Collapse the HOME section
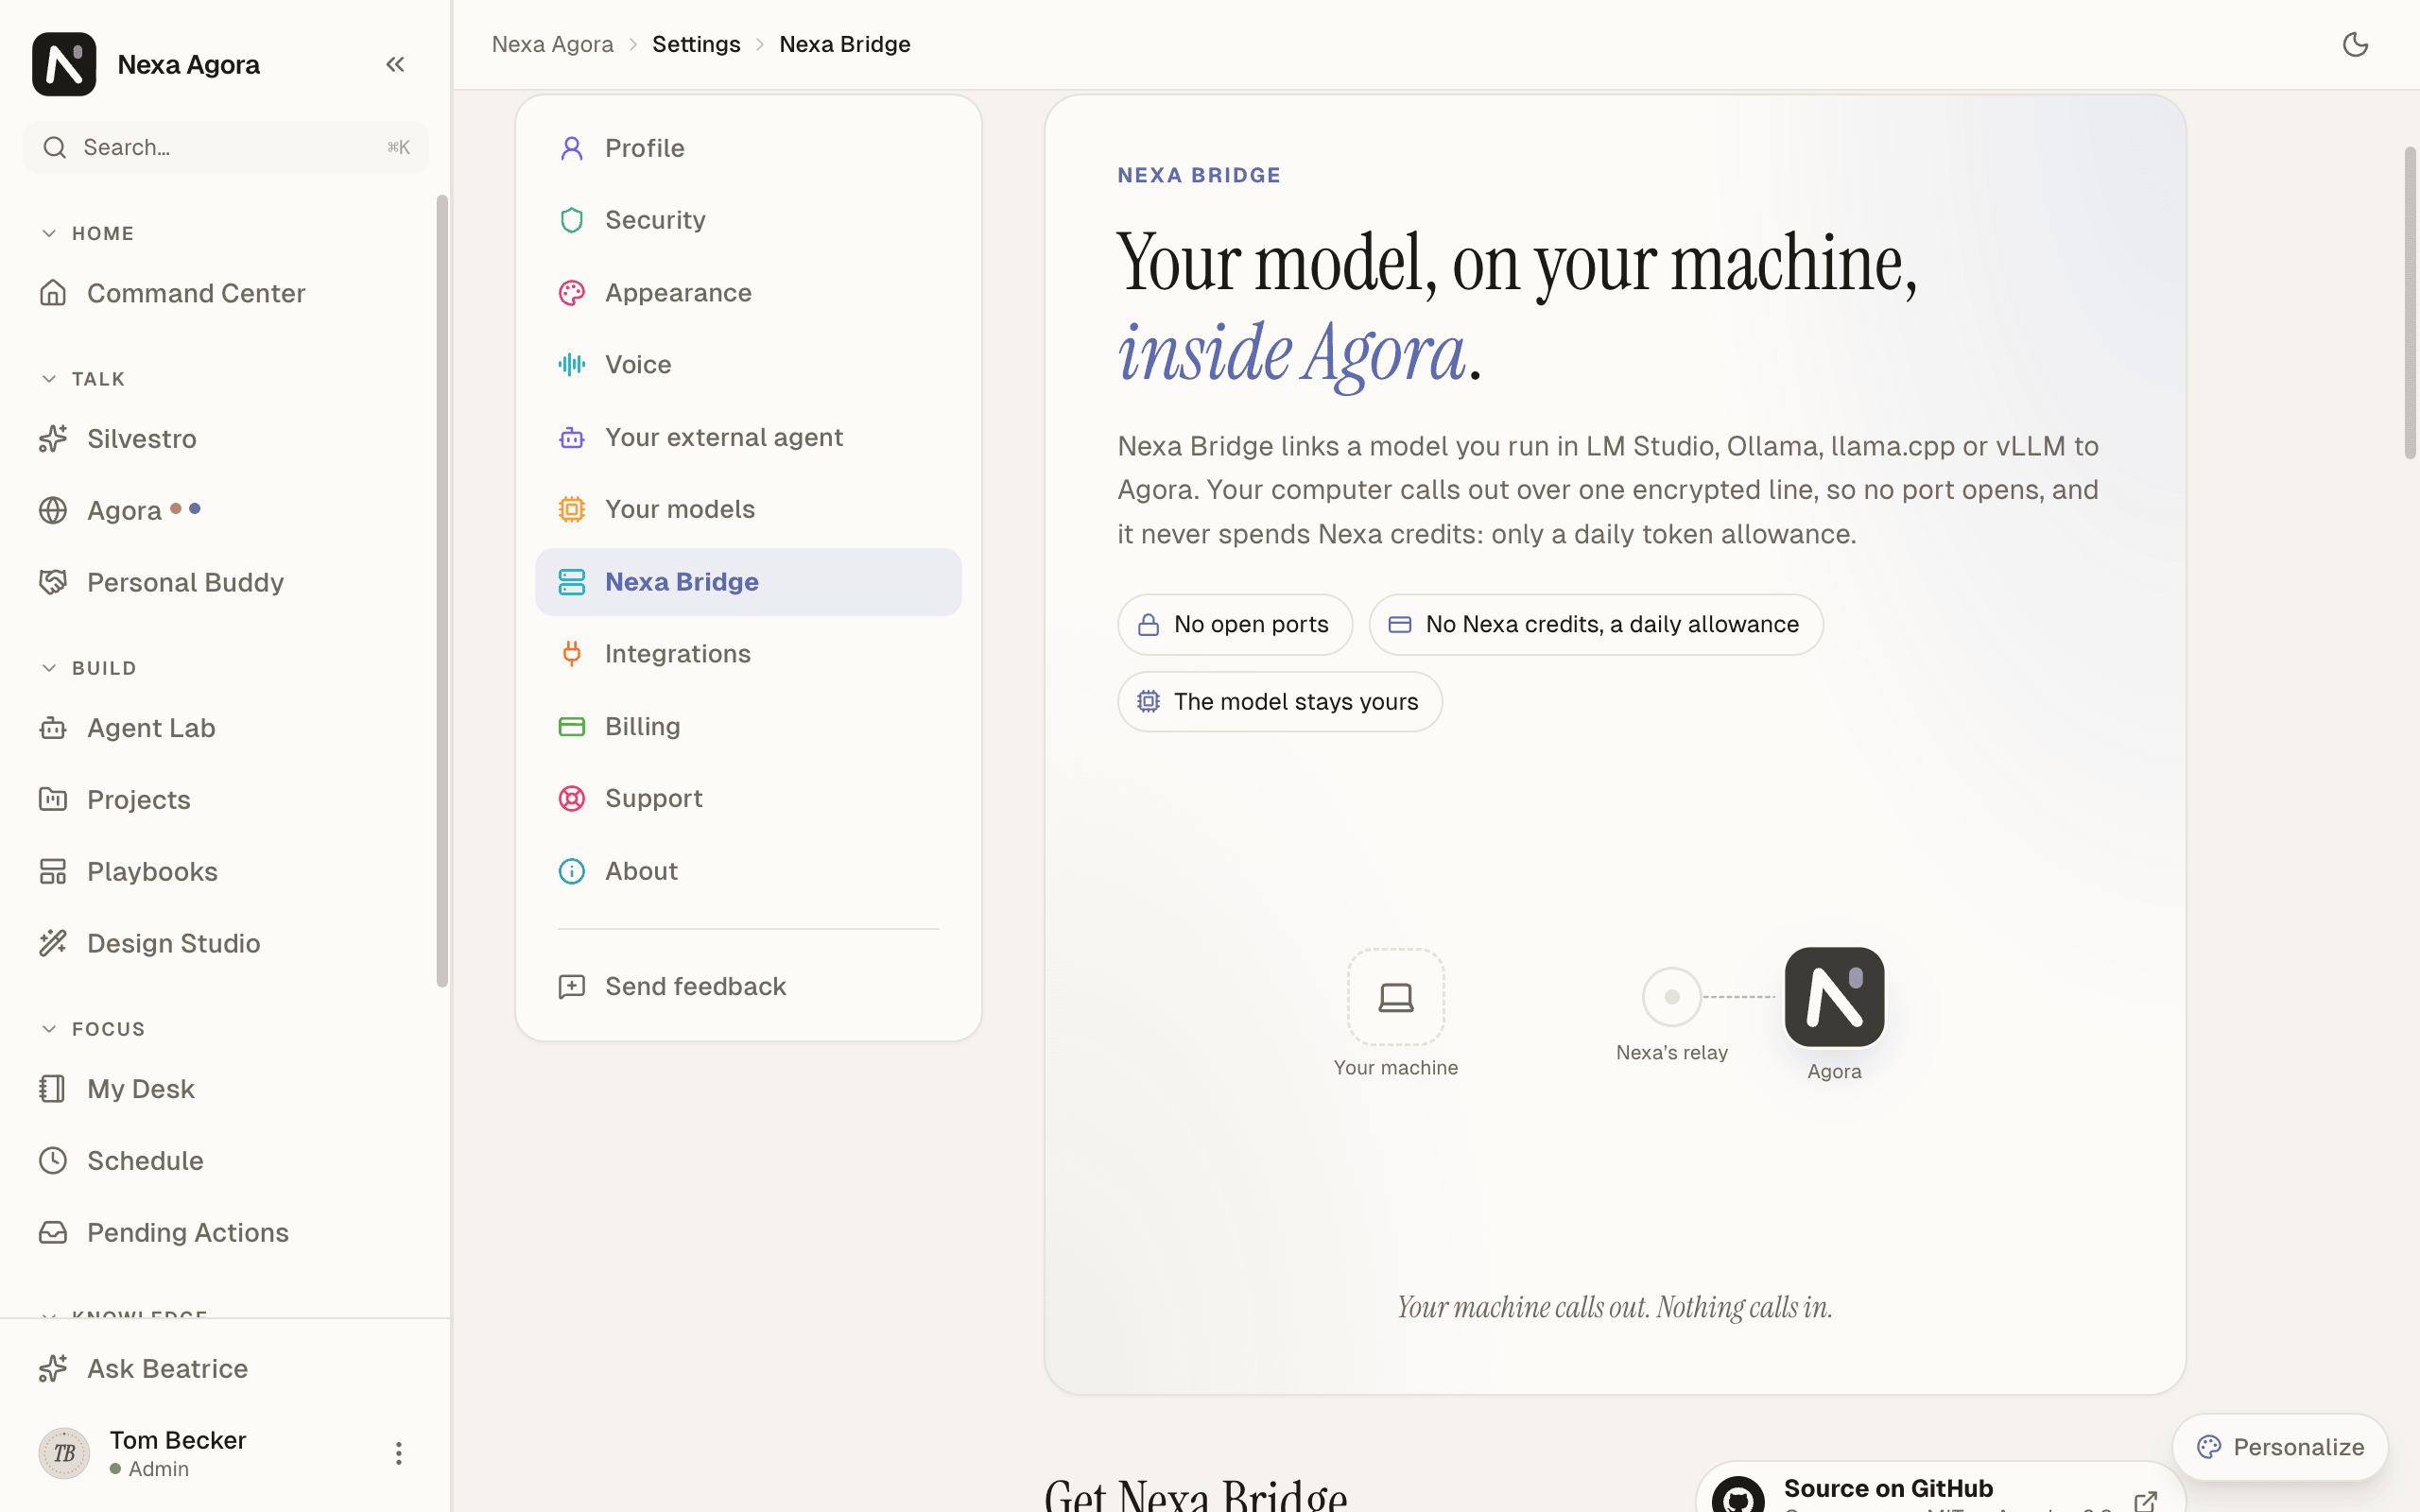2420x1512 pixels. pos(49,233)
